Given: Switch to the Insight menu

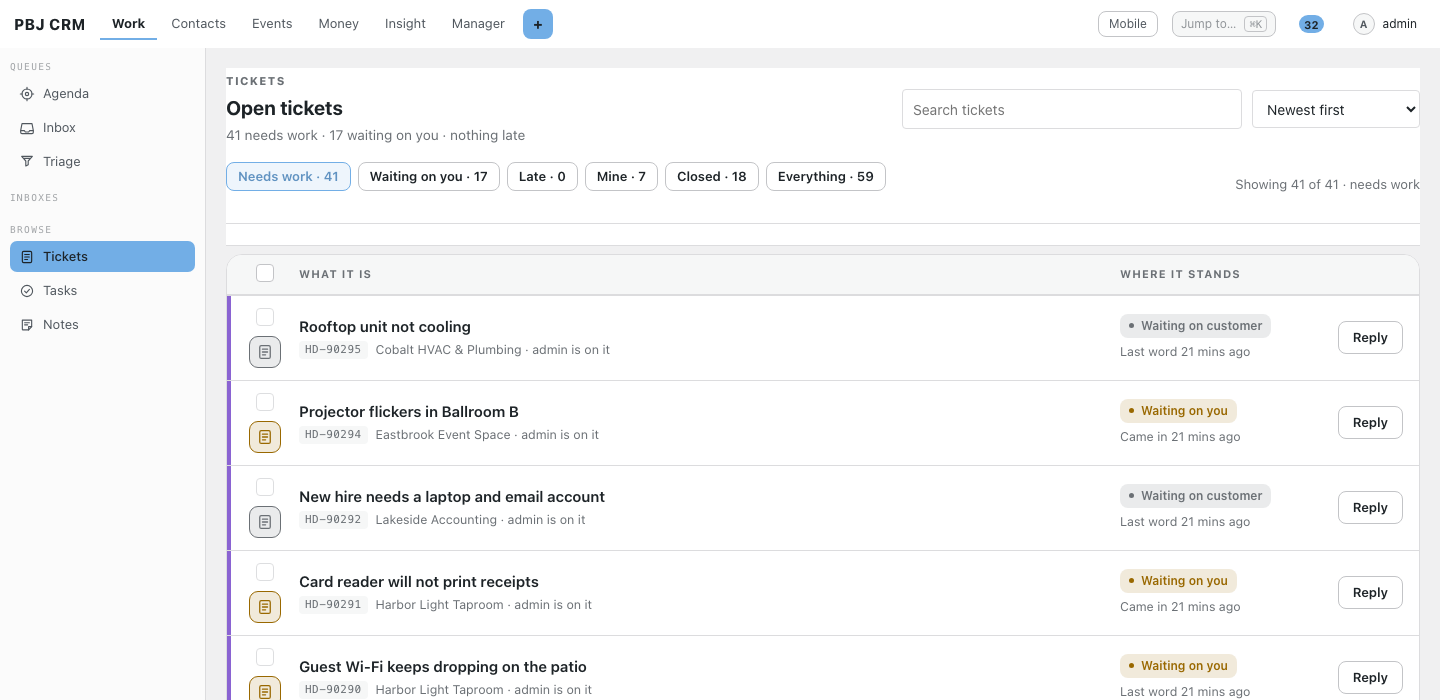Looking at the screenshot, I should pos(405,24).
